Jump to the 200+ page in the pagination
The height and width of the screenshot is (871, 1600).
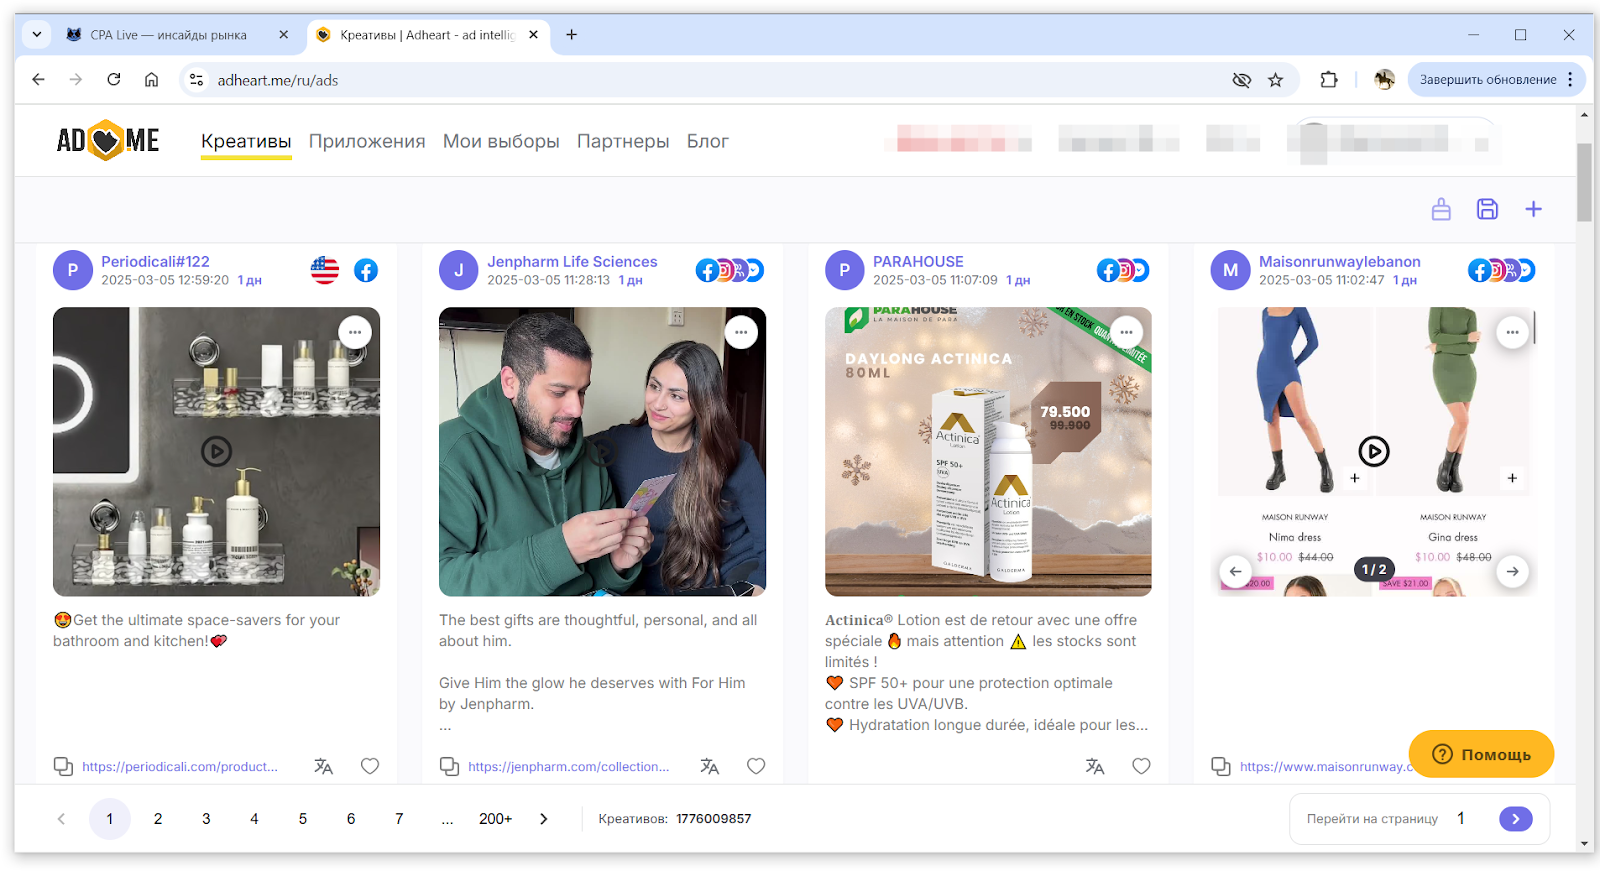tap(495, 818)
